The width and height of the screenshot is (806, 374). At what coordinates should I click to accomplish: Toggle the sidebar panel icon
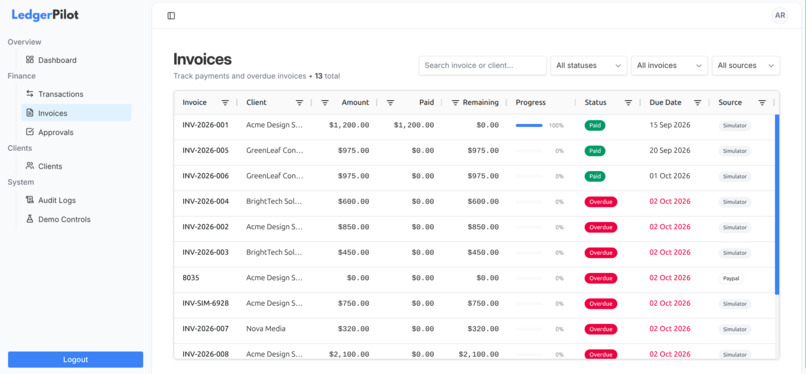[x=171, y=16]
